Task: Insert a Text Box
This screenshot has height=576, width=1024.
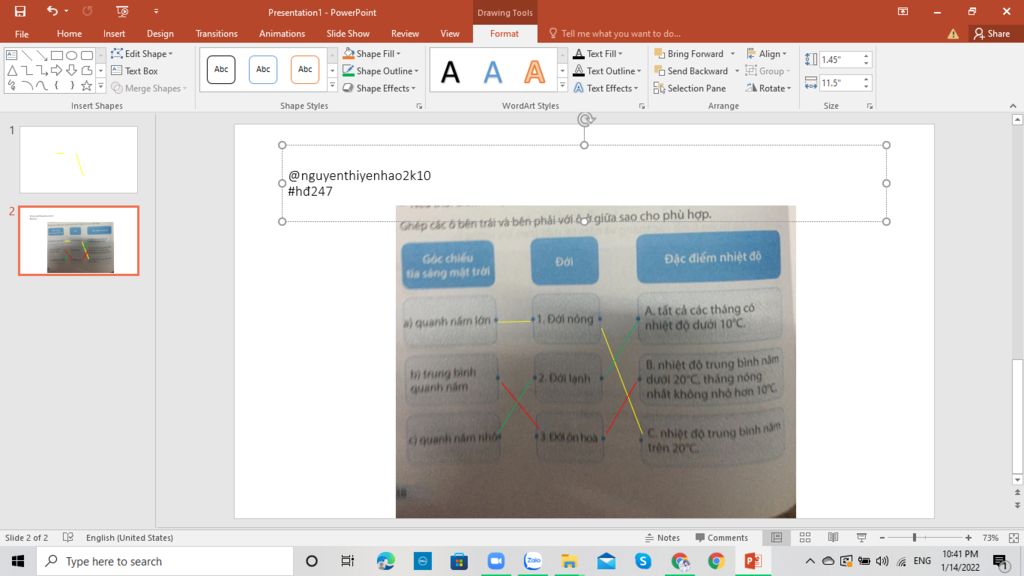Action: pyautogui.click(x=135, y=71)
